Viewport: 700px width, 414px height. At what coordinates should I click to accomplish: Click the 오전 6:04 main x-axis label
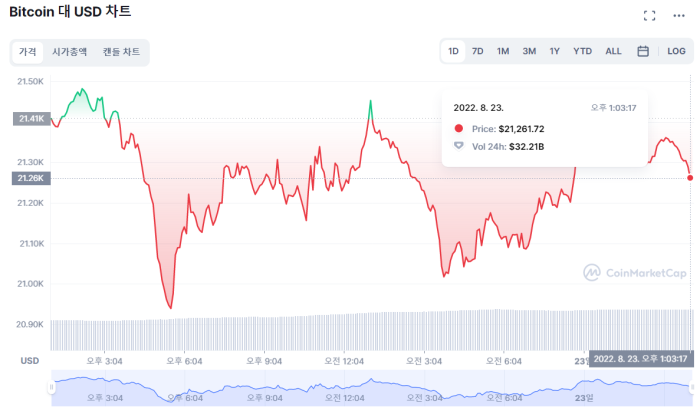[504, 361]
